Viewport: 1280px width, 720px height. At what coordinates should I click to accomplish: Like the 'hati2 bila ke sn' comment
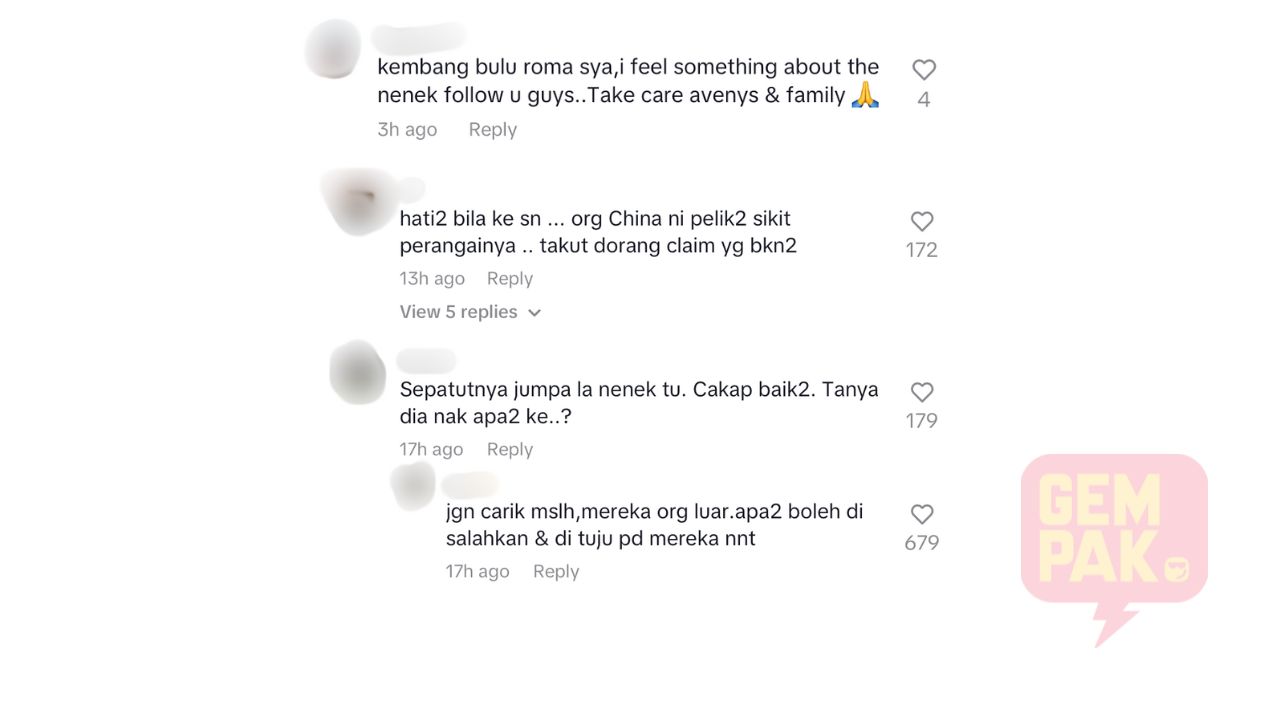click(922, 222)
